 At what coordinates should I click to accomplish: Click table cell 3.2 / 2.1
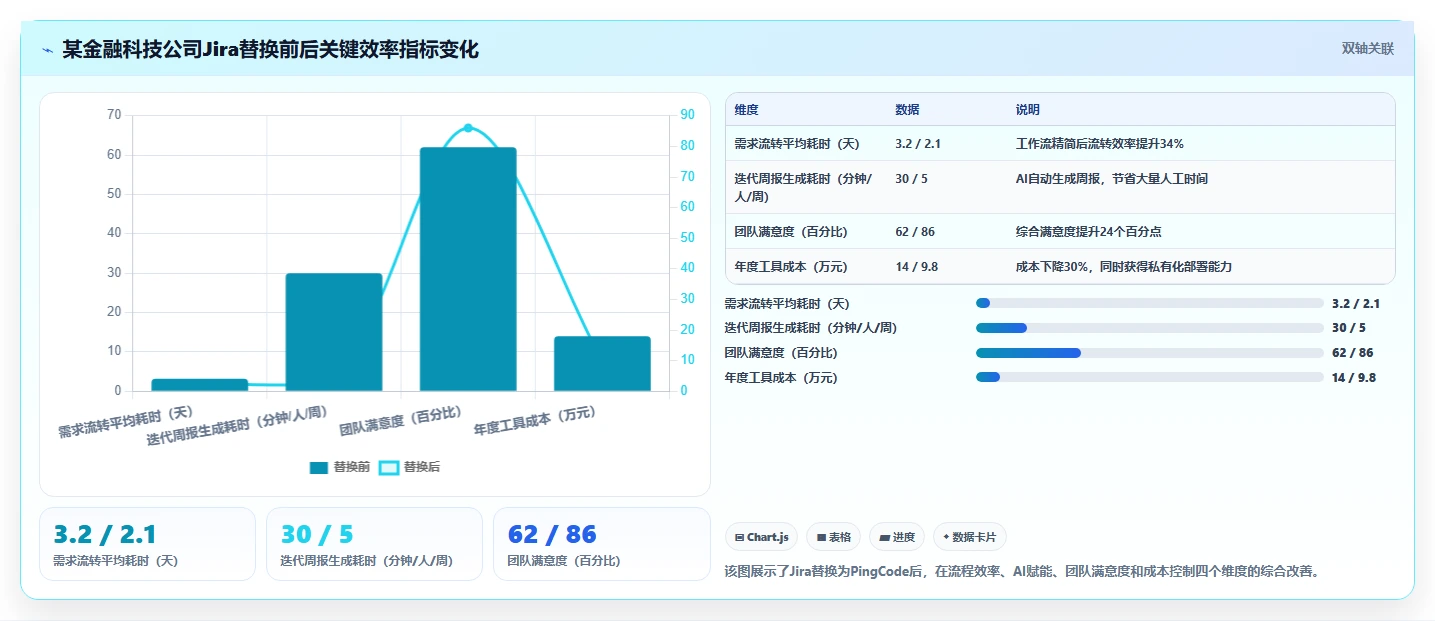[x=918, y=144]
